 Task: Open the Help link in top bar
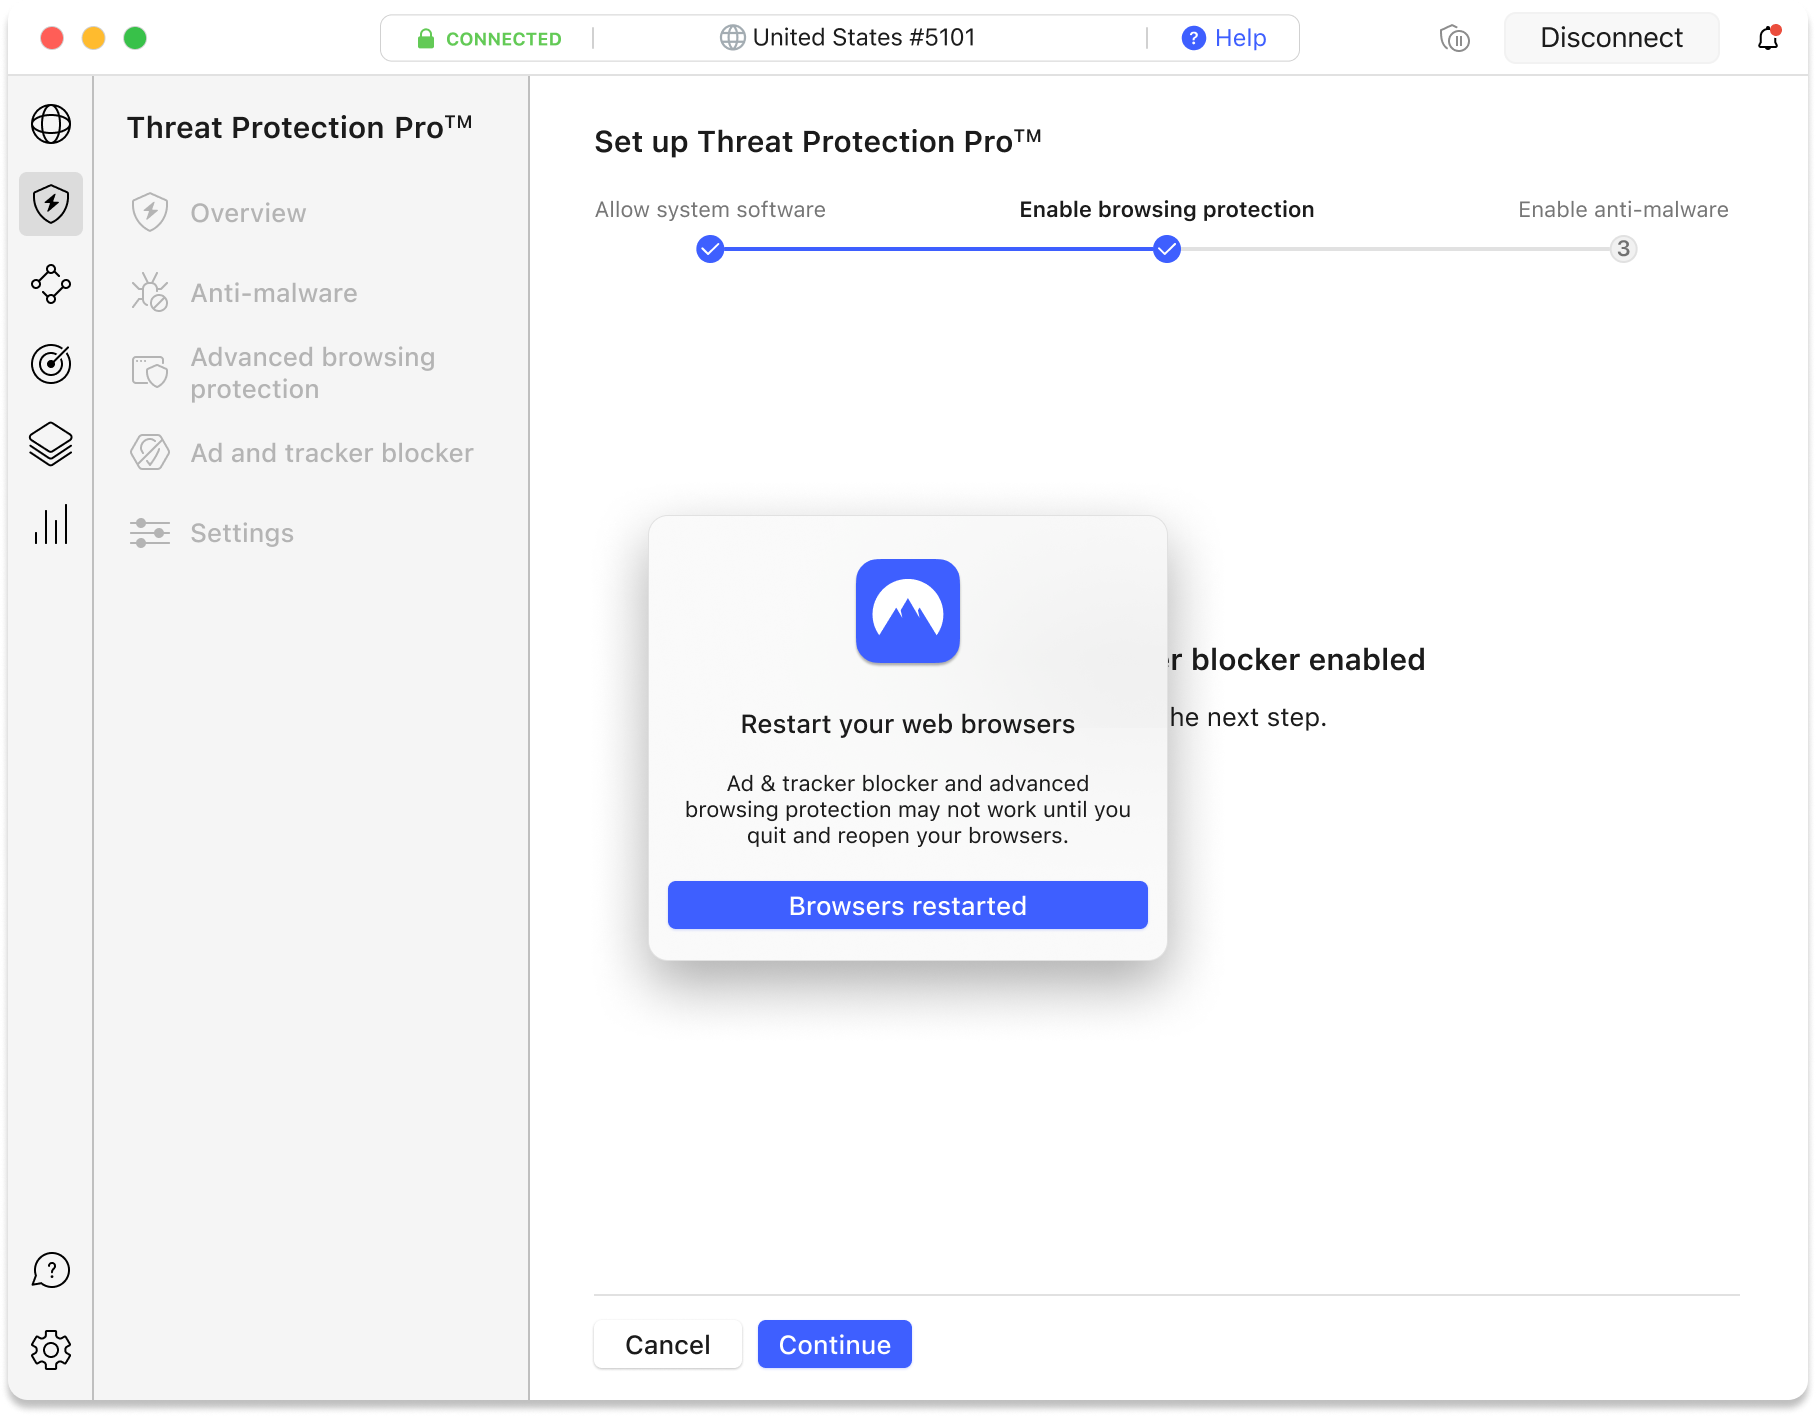coord(1224,38)
